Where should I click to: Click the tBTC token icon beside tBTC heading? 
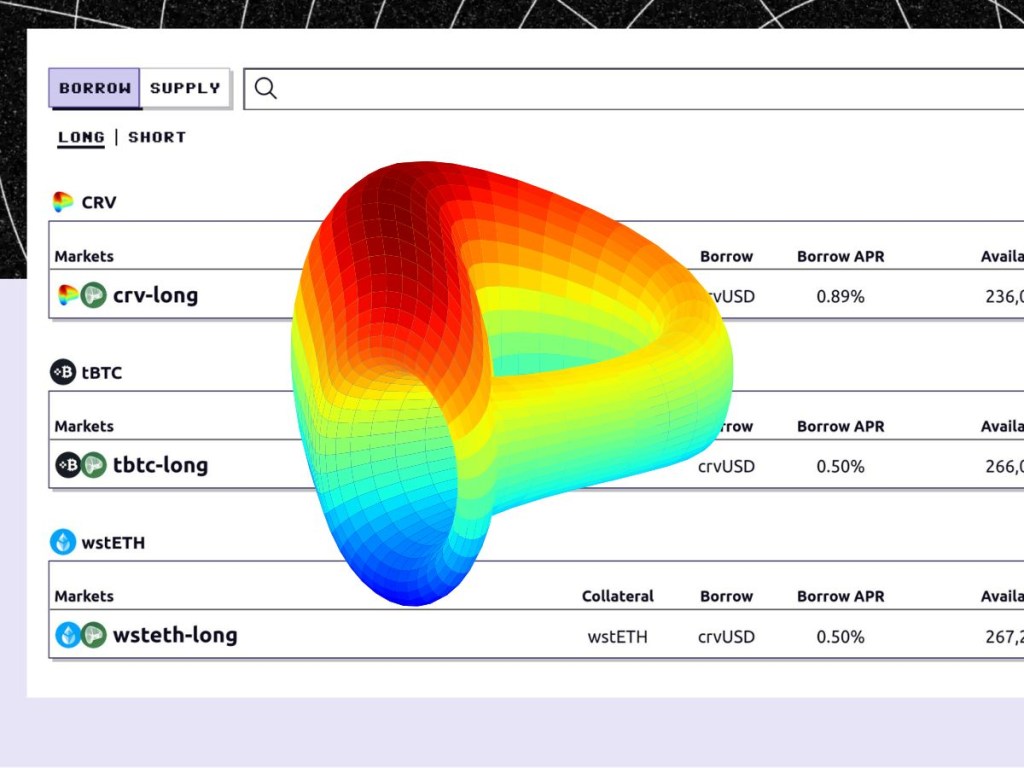click(62, 372)
